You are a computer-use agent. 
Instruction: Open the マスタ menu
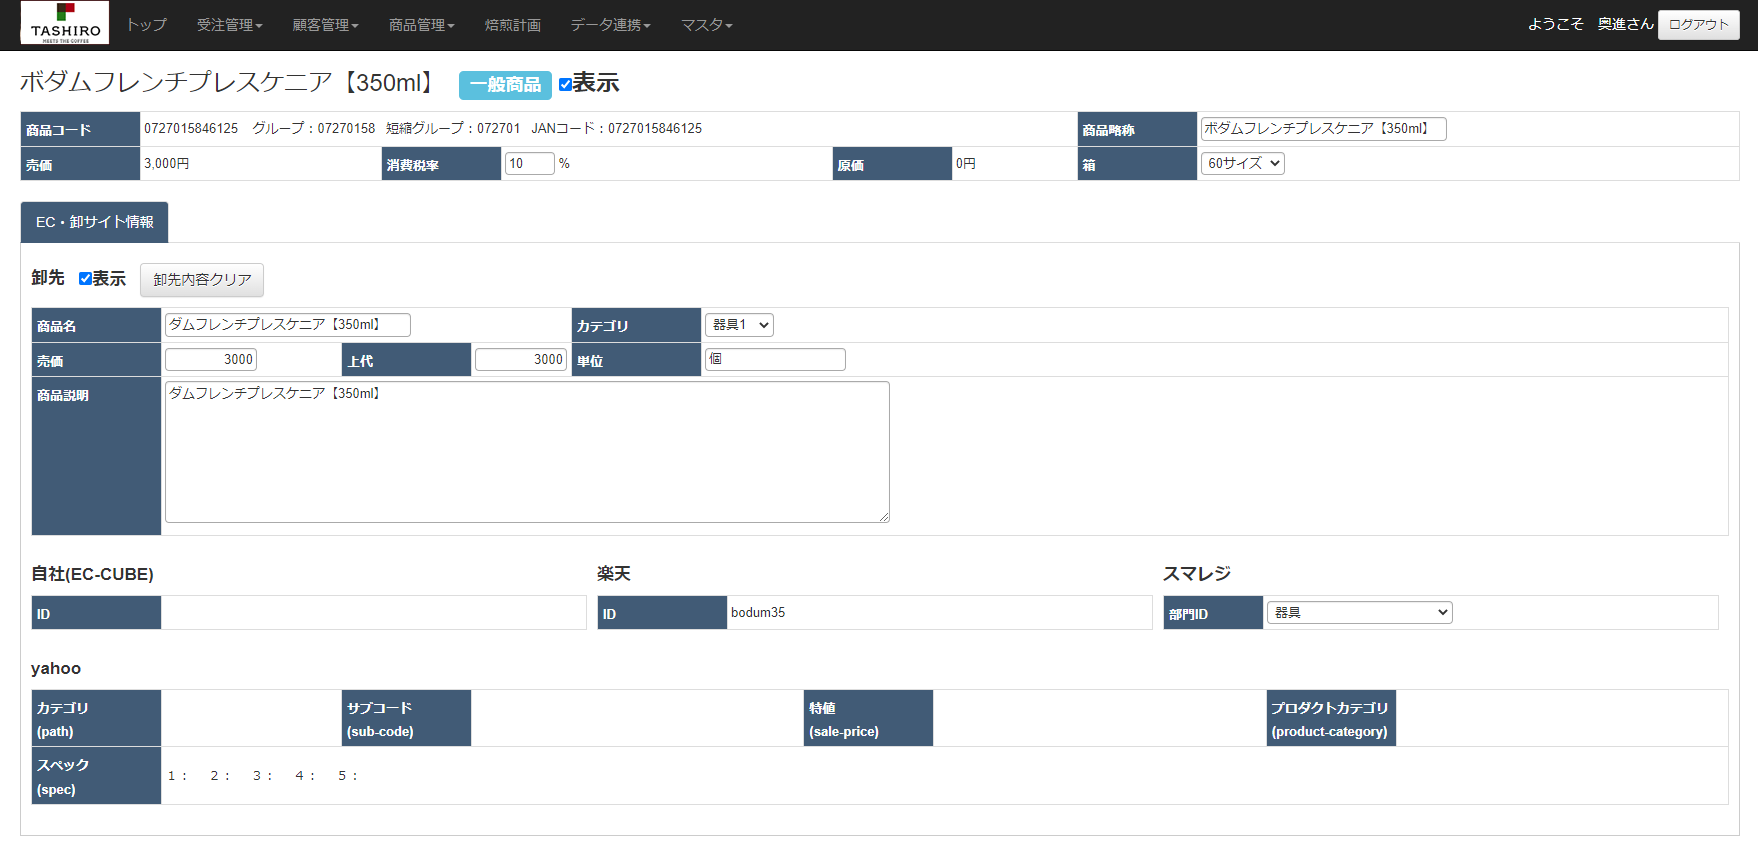click(x=706, y=25)
